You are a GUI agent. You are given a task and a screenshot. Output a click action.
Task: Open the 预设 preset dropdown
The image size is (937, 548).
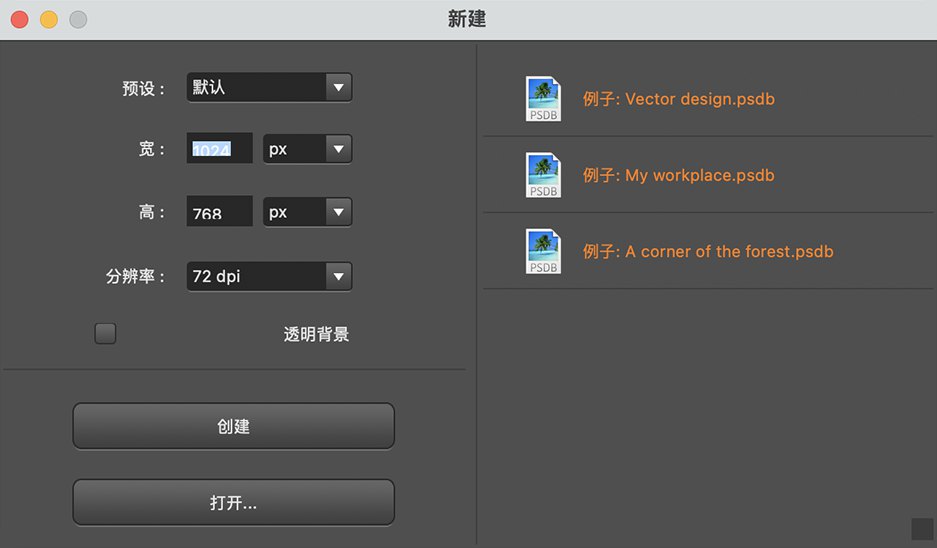point(269,88)
